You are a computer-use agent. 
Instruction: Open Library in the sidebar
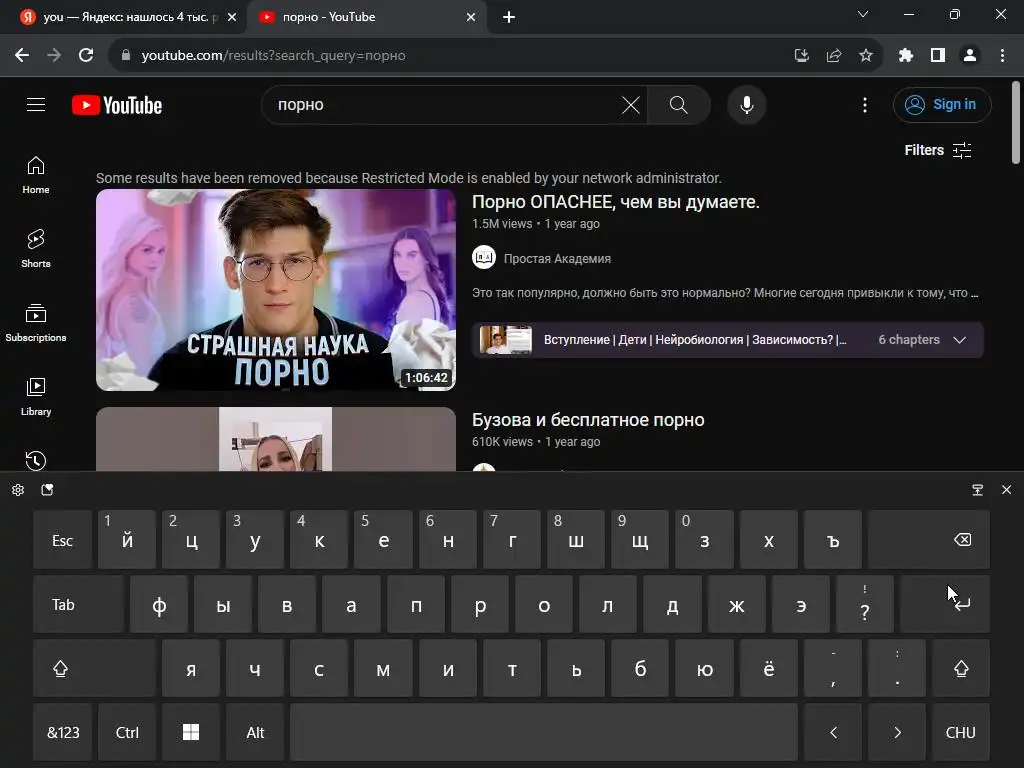pyautogui.click(x=36, y=396)
